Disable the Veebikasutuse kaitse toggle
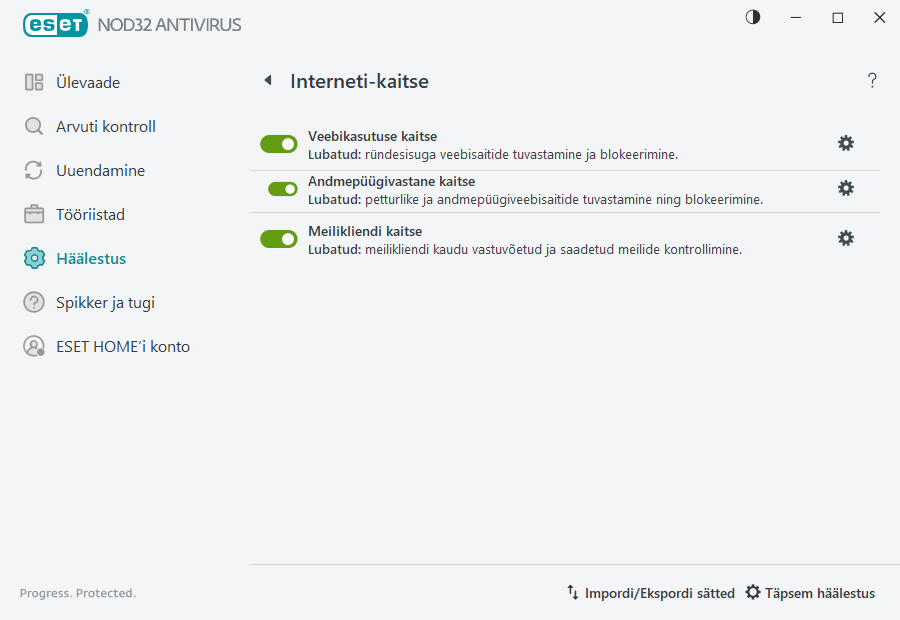The width and height of the screenshot is (900, 620). point(279,143)
